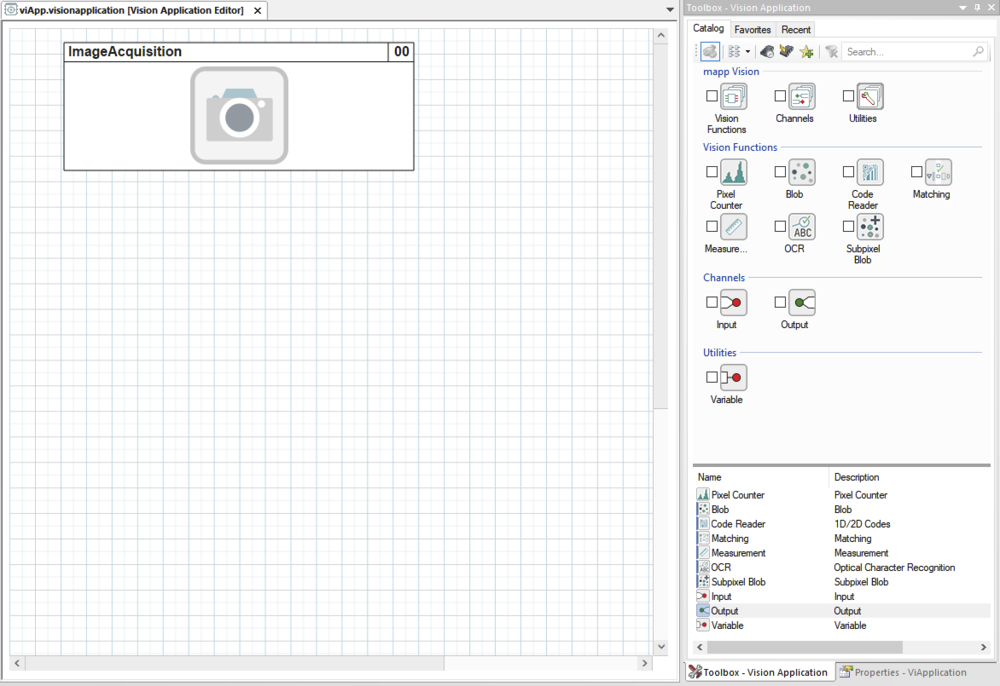Select the Output row in list

point(842,611)
